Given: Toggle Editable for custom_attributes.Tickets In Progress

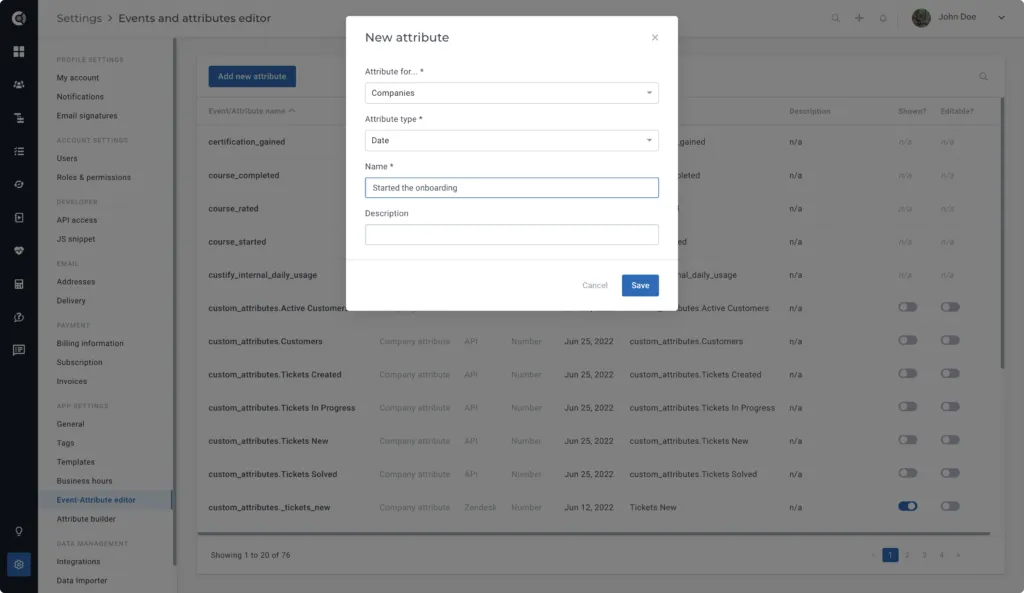Looking at the screenshot, I should coord(950,407).
